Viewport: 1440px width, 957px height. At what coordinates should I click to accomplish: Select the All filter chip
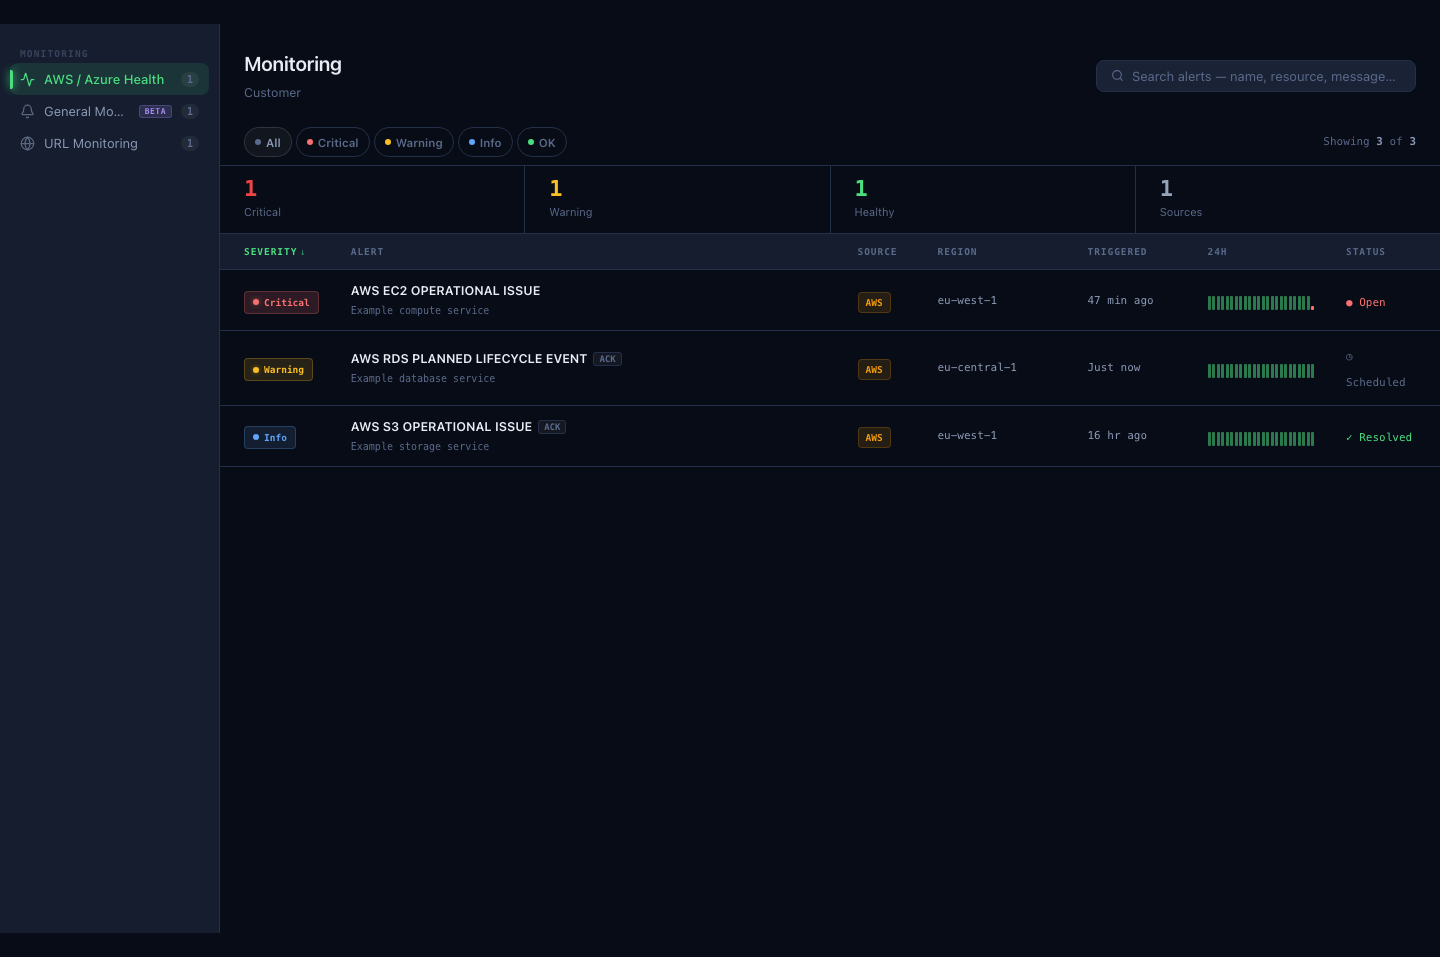click(268, 143)
